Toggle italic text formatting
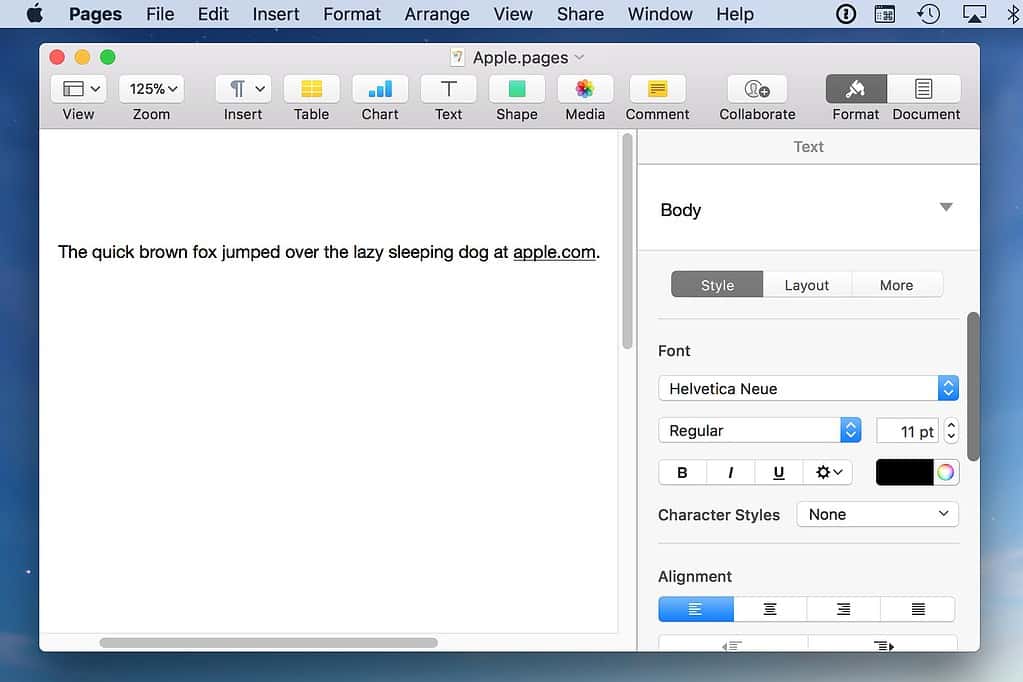The width and height of the screenshot is (1023, 682). pyautogui.click(x=730, y=471)
